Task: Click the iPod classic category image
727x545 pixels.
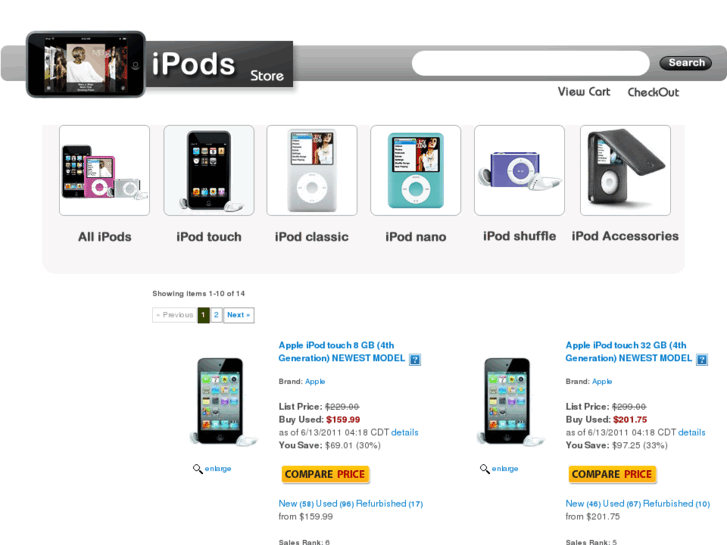Action: (312, 170)
